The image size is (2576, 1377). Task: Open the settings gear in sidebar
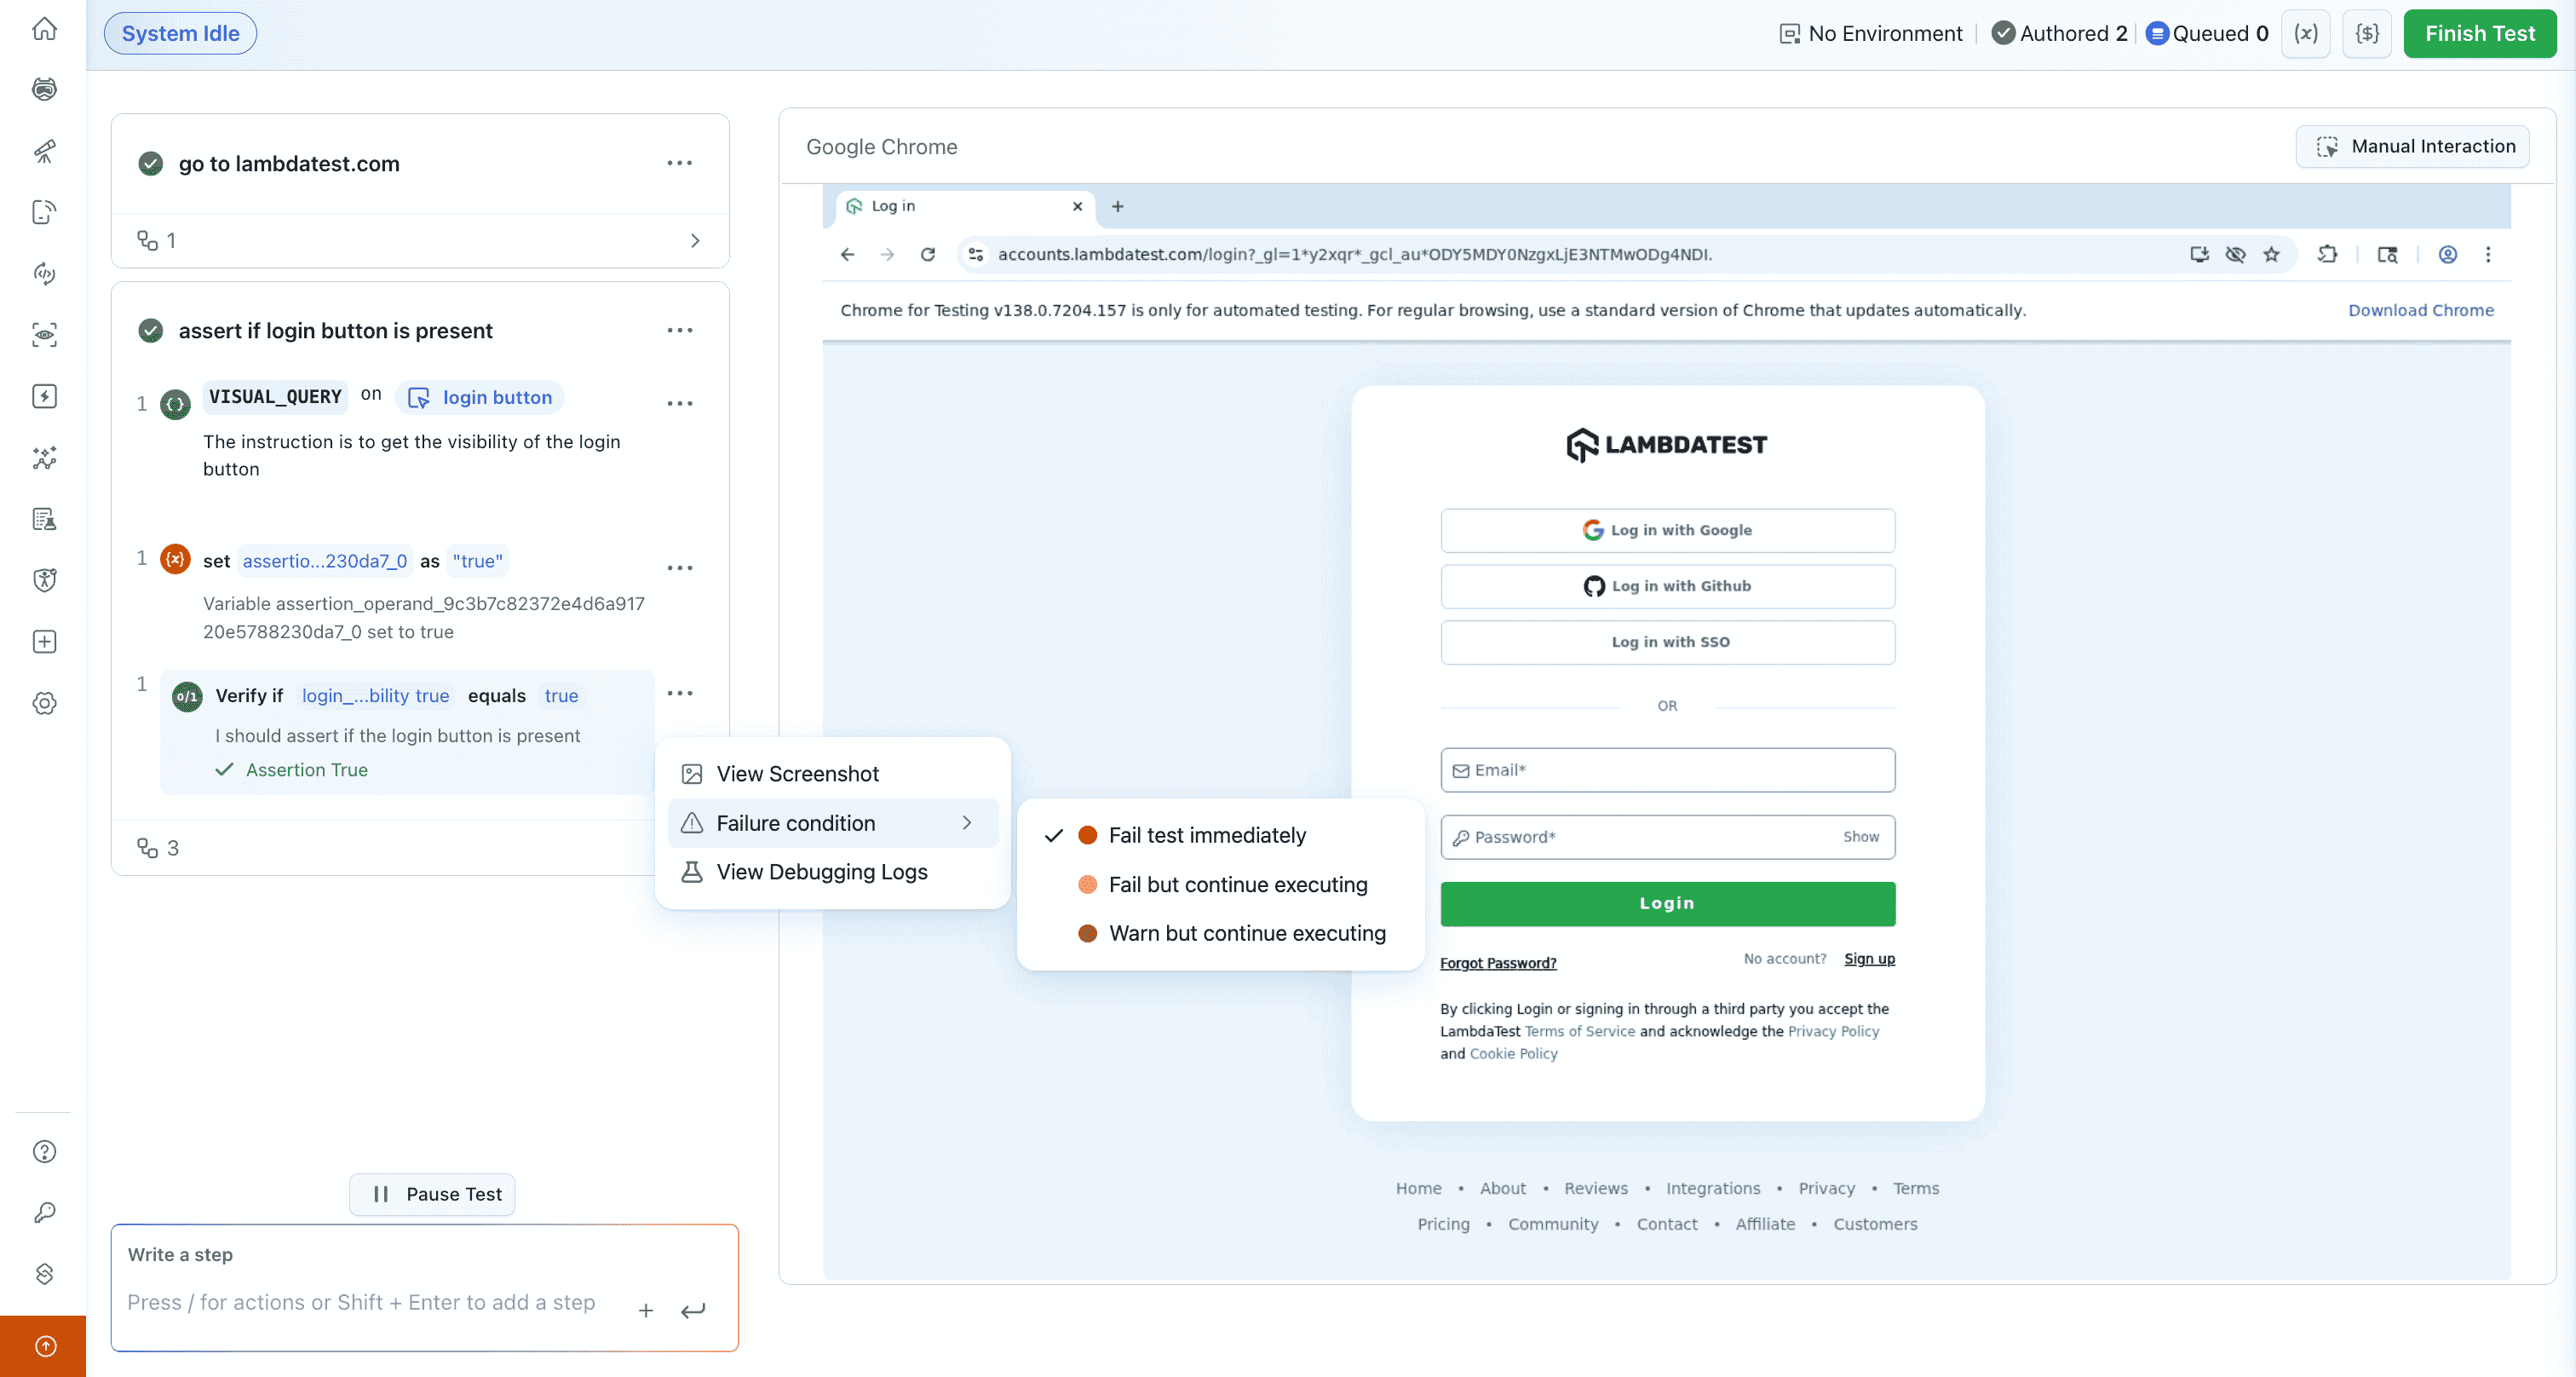pos(44,703)
